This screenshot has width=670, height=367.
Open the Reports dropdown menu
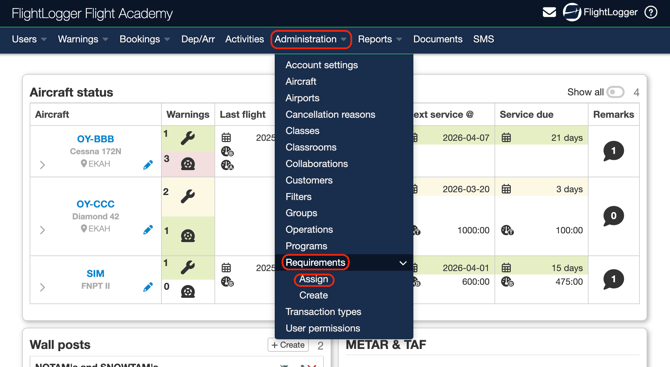pyautogui.click(x=379, y=39)
